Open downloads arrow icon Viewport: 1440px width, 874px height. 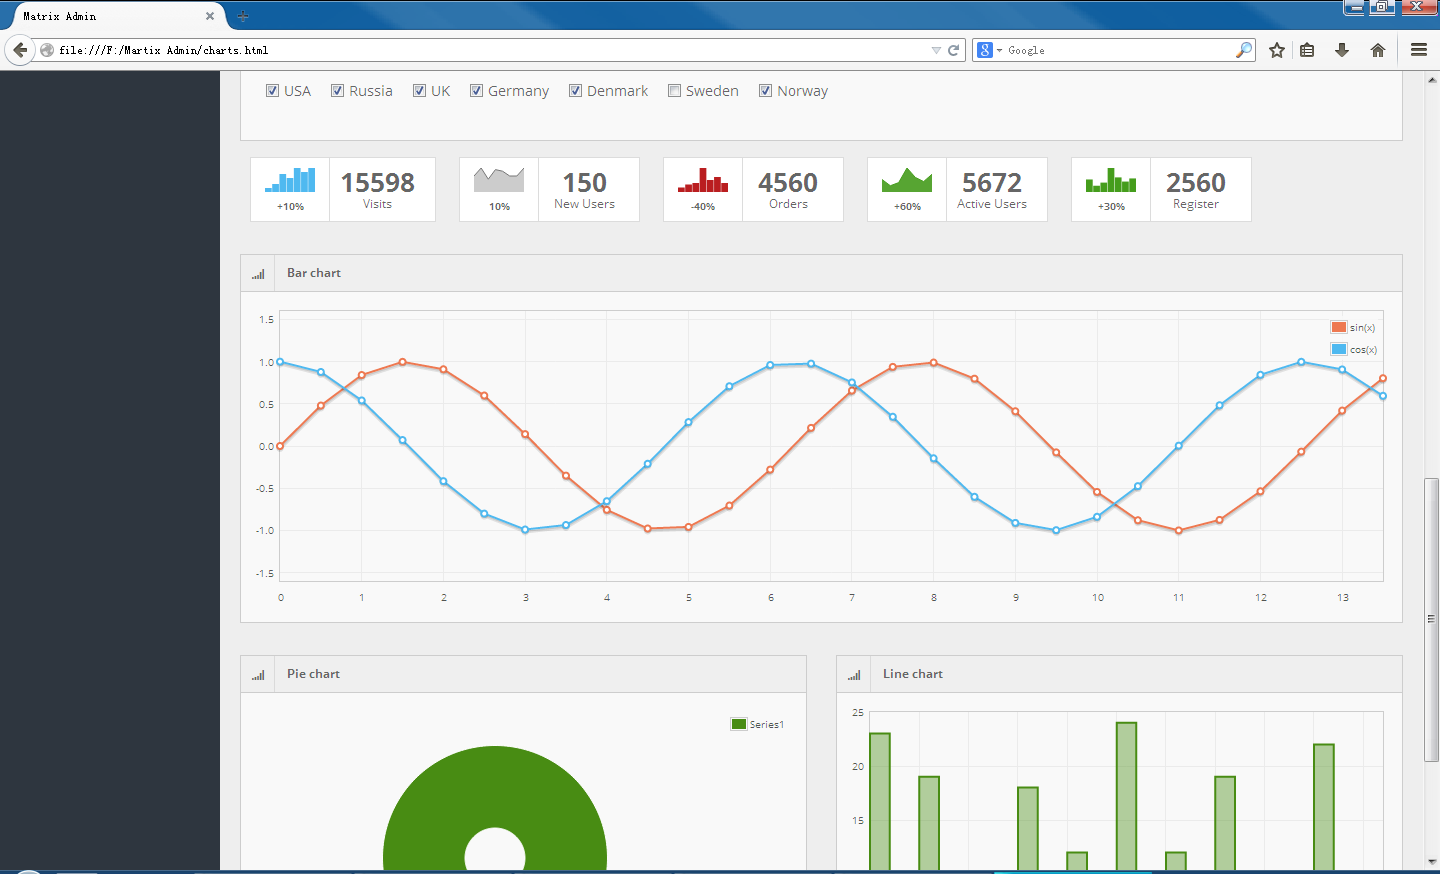pyautogui.click(x=1342, y=50)
